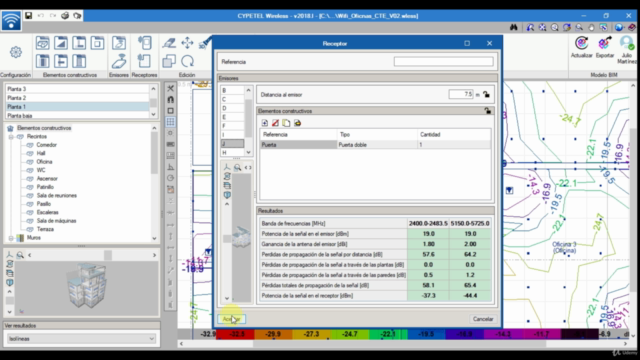This screenshot has height=360, width=640.
Task: Expand the Muros tree node
Action: click(11, 238)
